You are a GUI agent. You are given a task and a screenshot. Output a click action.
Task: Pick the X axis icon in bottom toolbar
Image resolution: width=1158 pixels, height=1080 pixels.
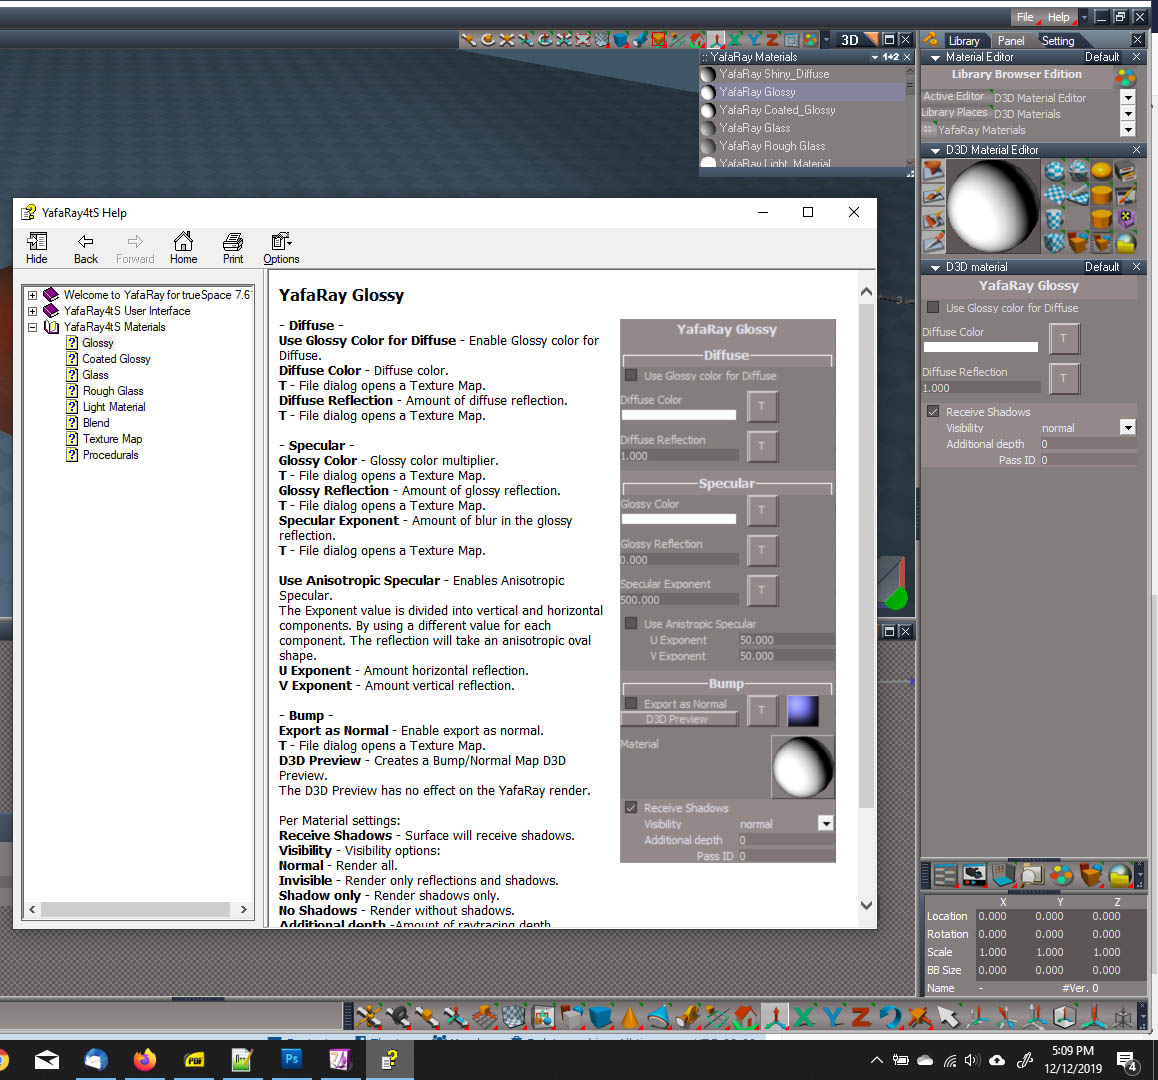(804, 1017)
